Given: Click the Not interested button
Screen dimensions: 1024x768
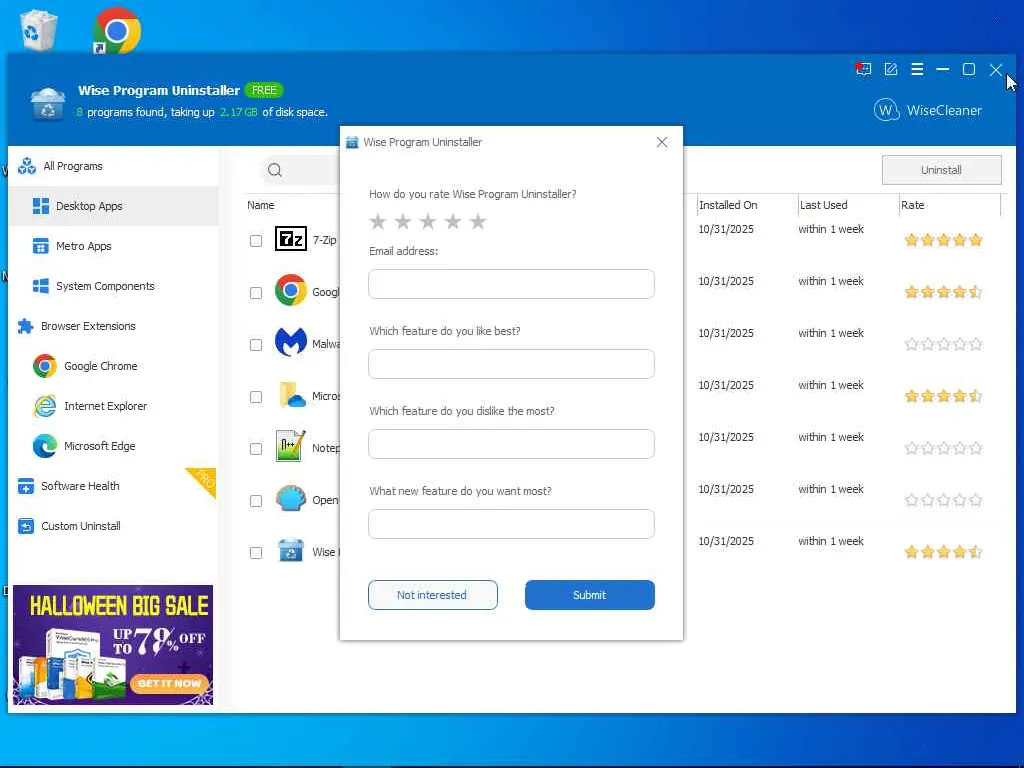Looking at the screenshot, I should 432,595.
